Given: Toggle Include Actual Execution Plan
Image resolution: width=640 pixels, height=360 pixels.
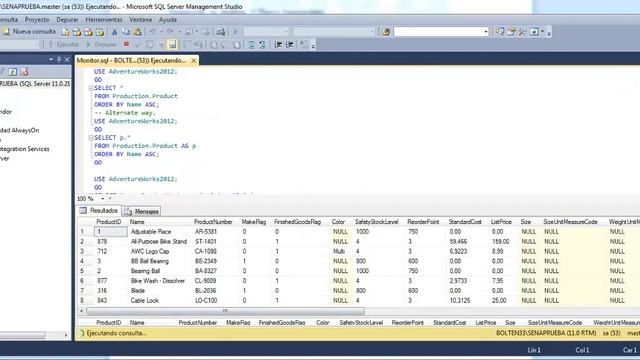Looking at the screenshot, I should [x=187, y=44].
